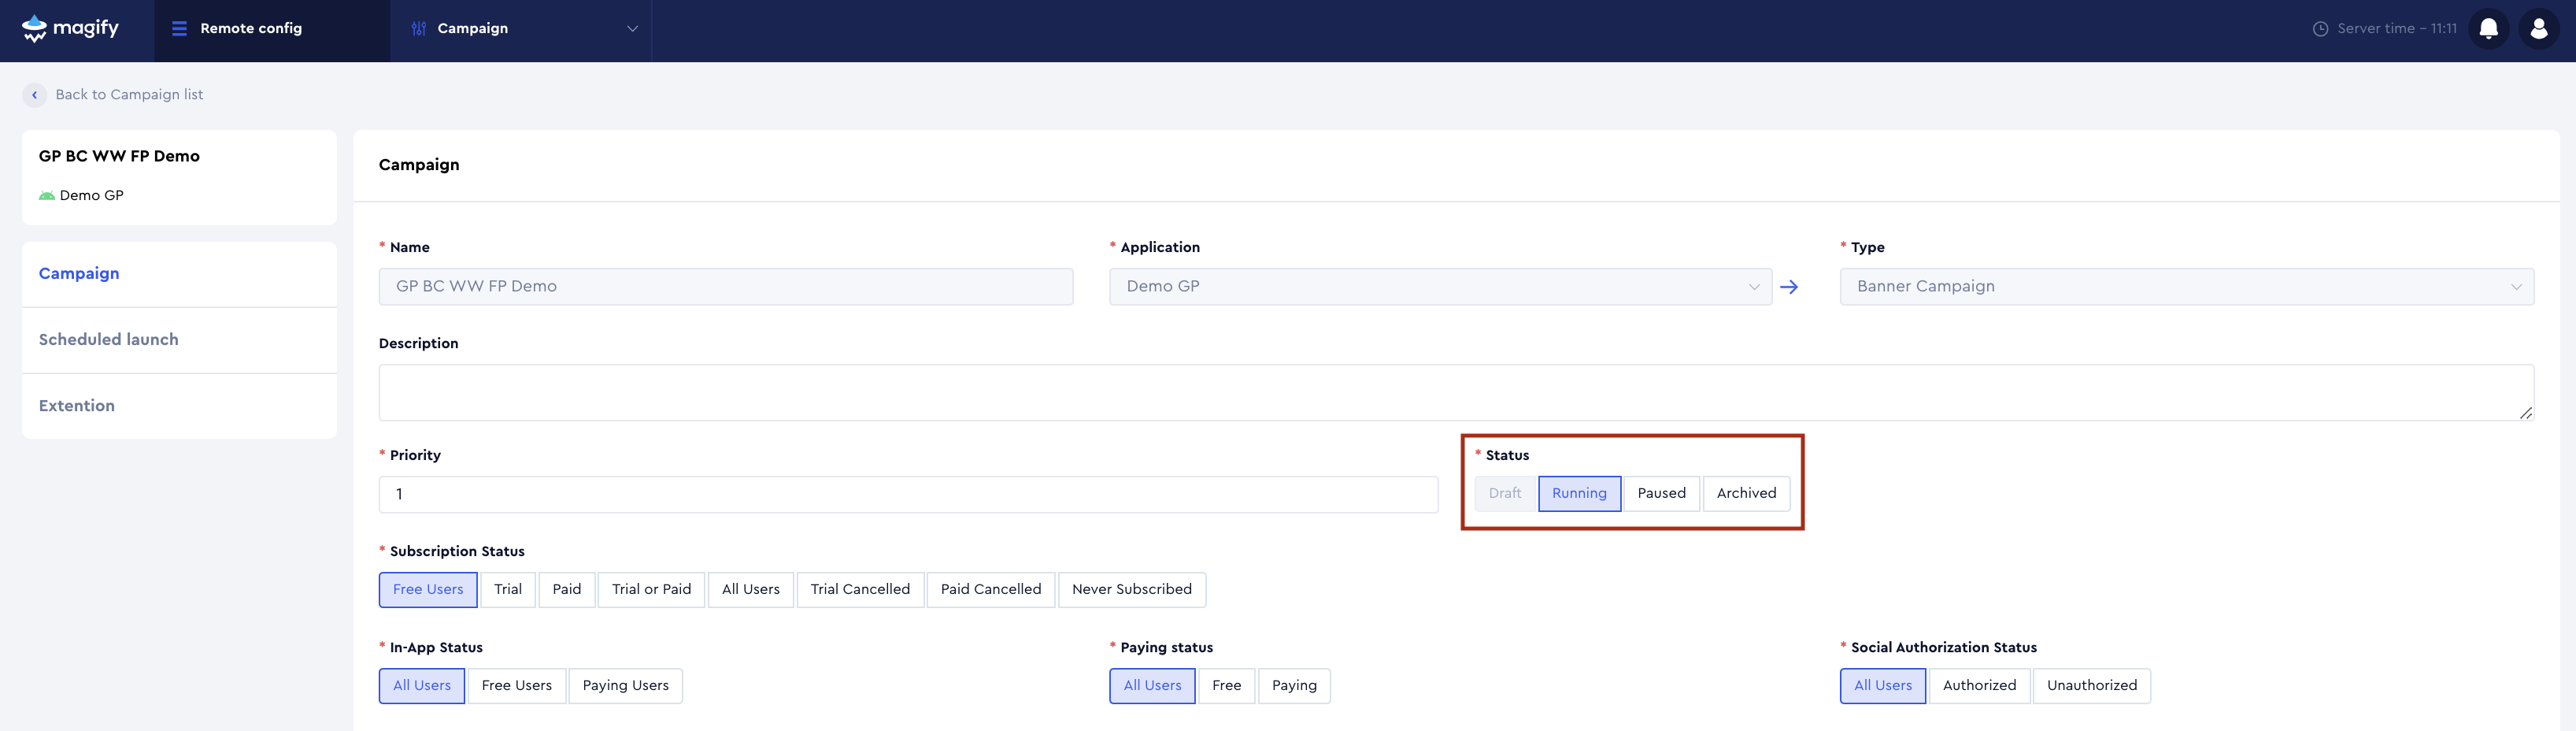Screen dimensions: 2576x731
Task: Click the back arrow chevron icon
Action: [35, 95]
